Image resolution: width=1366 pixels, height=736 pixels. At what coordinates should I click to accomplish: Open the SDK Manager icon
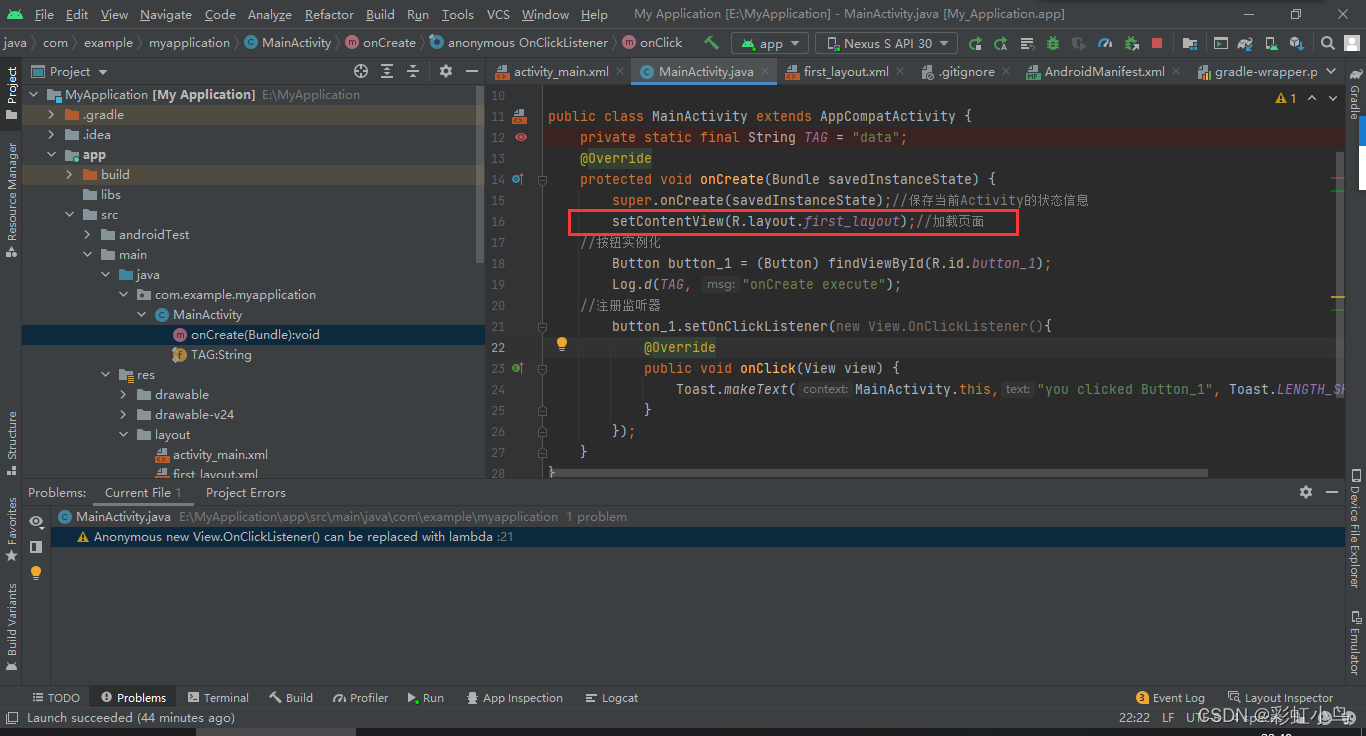1297,43
